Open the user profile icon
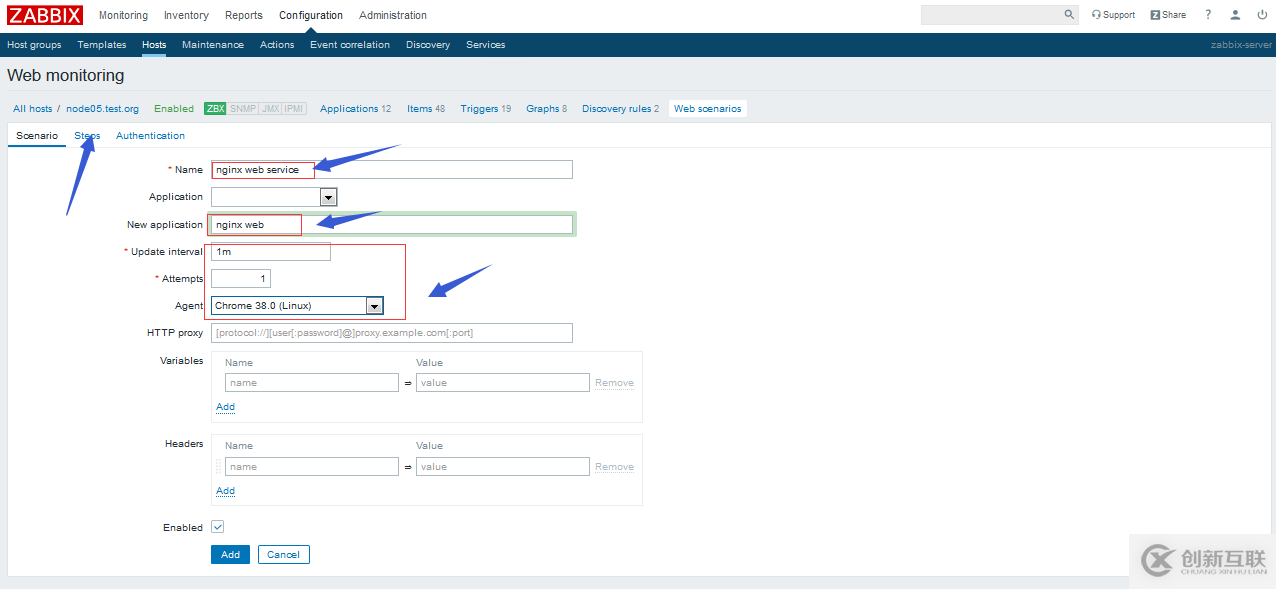 (1236, 15)
